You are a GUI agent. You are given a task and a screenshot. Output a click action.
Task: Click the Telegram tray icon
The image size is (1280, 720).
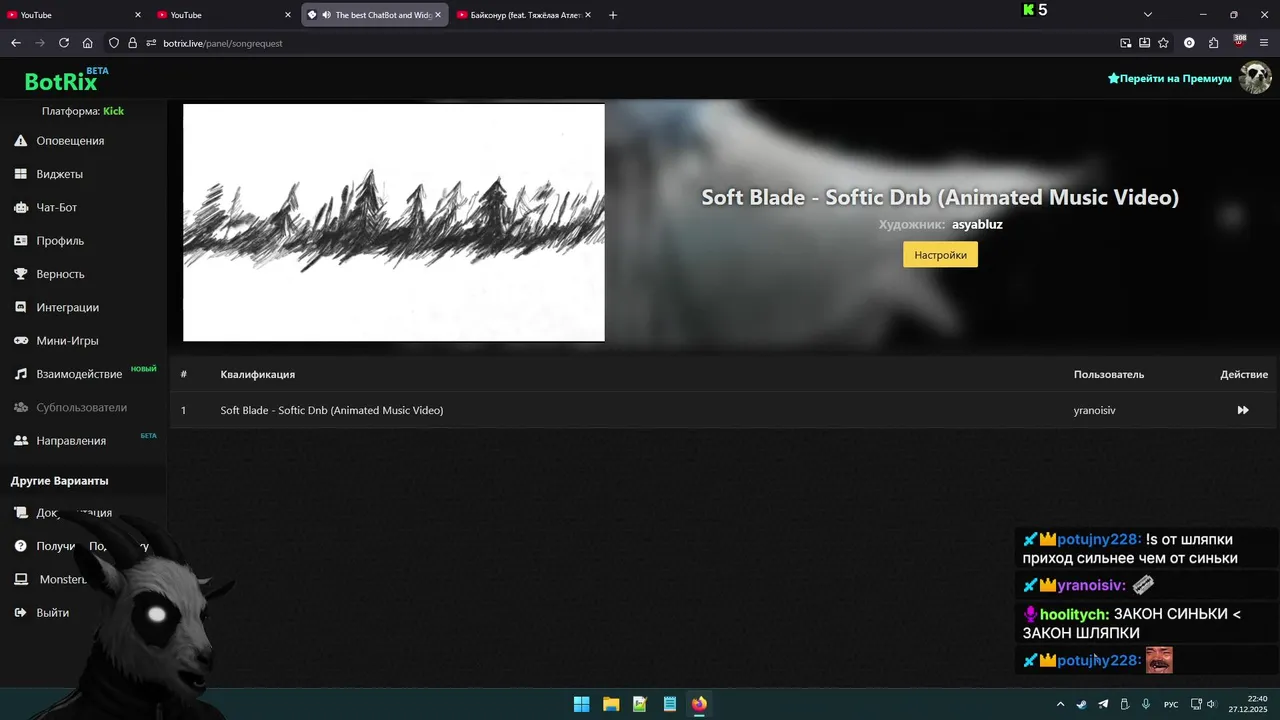click(x=1103, y=704)
